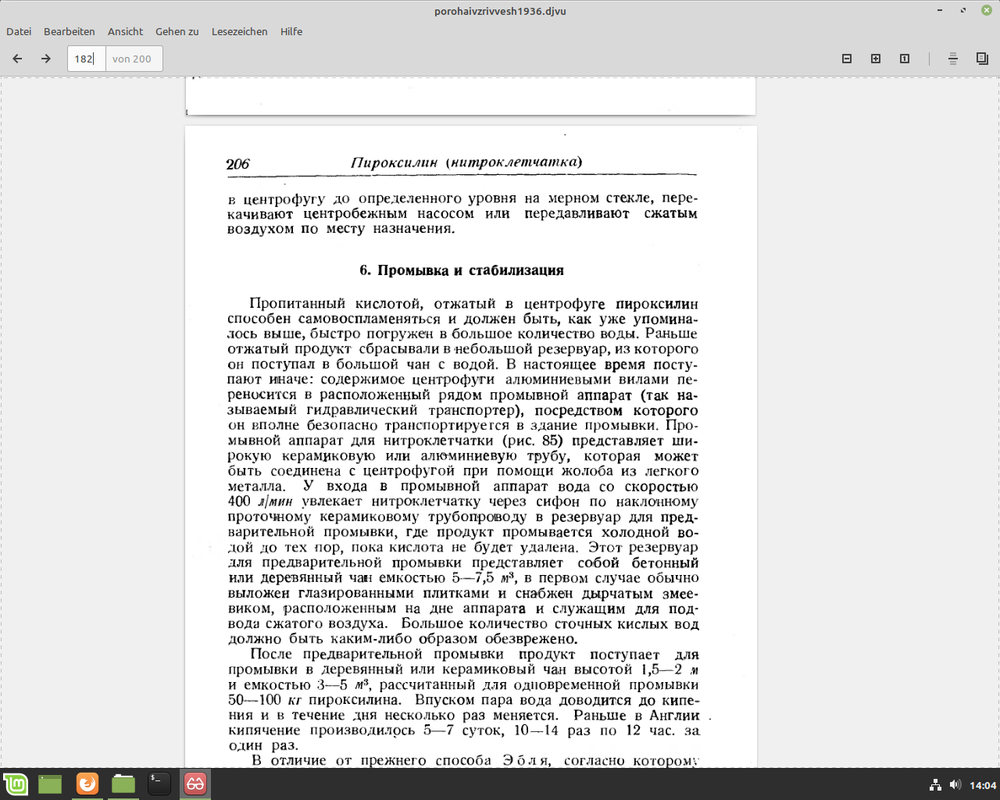This screenshot has height=800, width=1000.
Task: Reset zoom to original size icon
Action: tap(904, 59)
